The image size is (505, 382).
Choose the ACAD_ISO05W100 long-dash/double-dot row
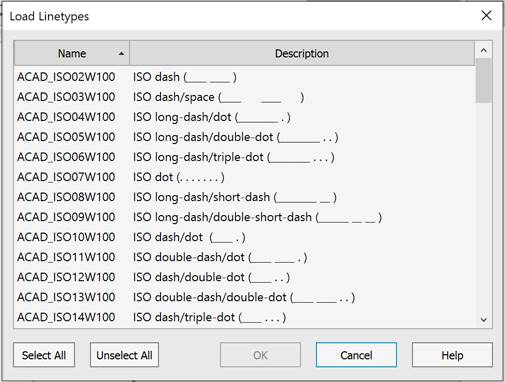point(245,137)
